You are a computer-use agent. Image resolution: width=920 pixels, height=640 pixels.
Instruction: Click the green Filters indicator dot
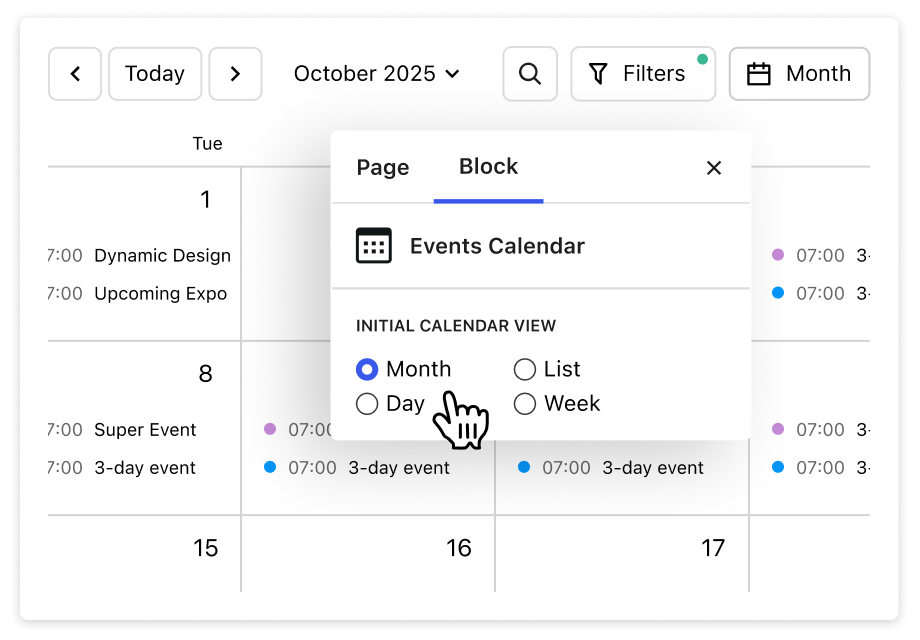702,59
